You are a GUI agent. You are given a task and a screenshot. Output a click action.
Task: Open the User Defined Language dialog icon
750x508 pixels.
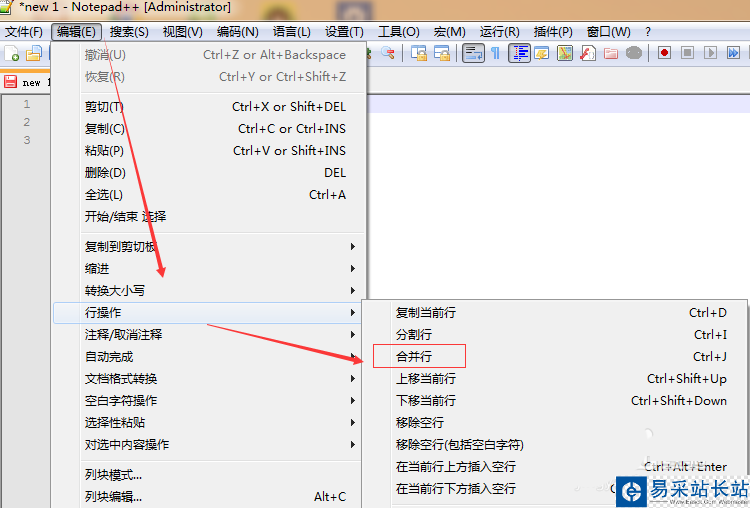pos(541,53)
